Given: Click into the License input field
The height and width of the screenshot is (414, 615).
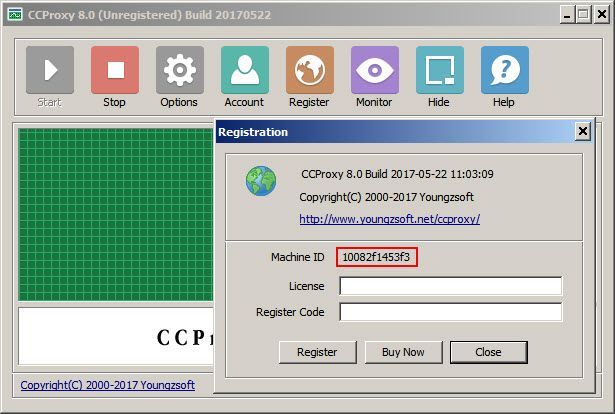Looking at the screenshot, I should (x=451, y=286).
